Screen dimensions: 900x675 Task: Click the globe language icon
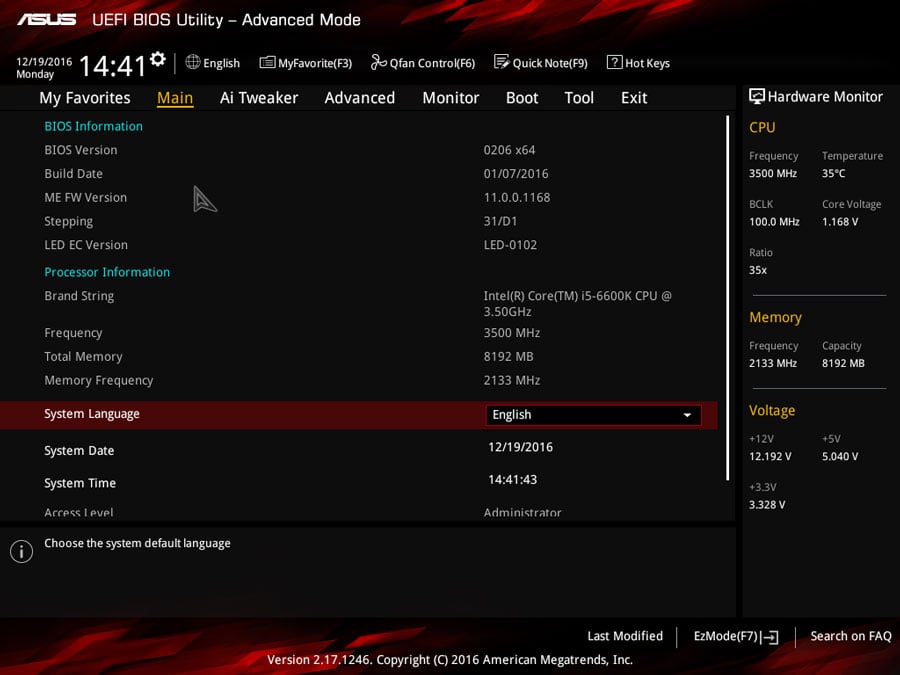pos(193,62)
